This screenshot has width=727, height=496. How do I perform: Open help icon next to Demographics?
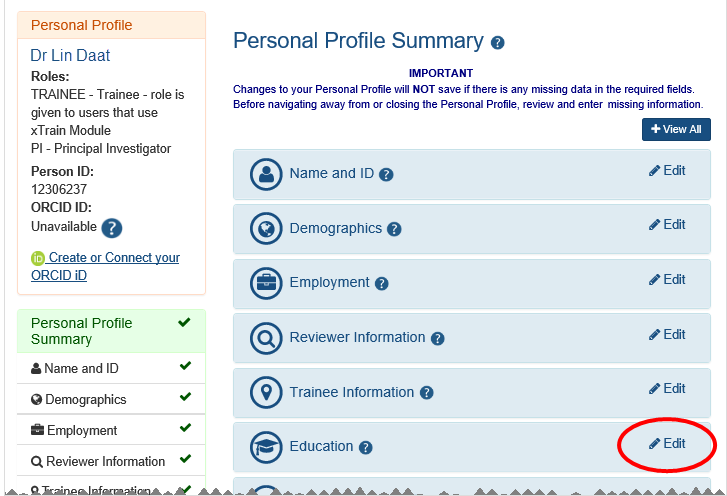click(x=394, y=229)
